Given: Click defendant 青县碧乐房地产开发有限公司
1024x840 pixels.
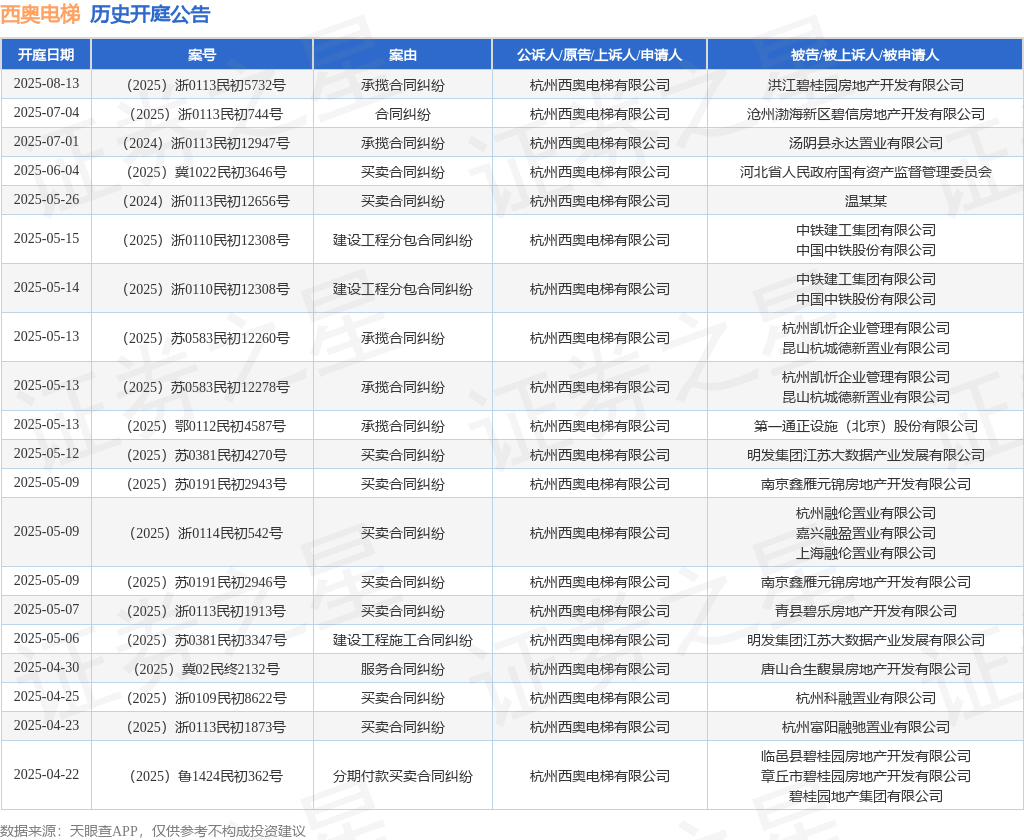Looking at the screenshot, I should coord(865,611).
